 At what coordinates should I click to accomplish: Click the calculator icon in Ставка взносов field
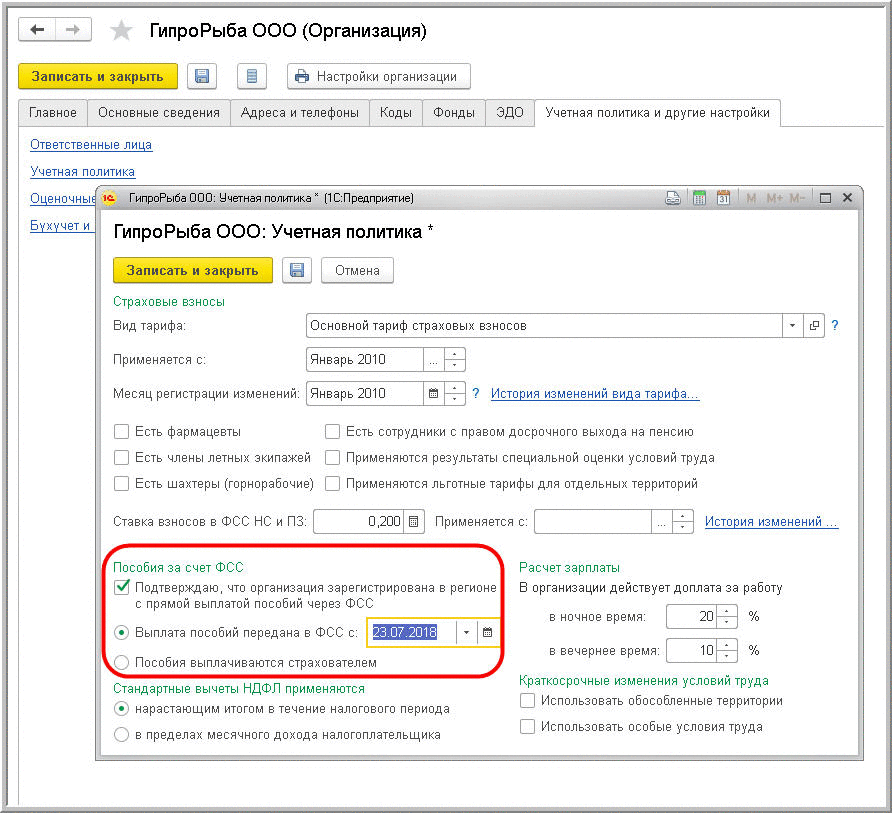pos(415,521)
